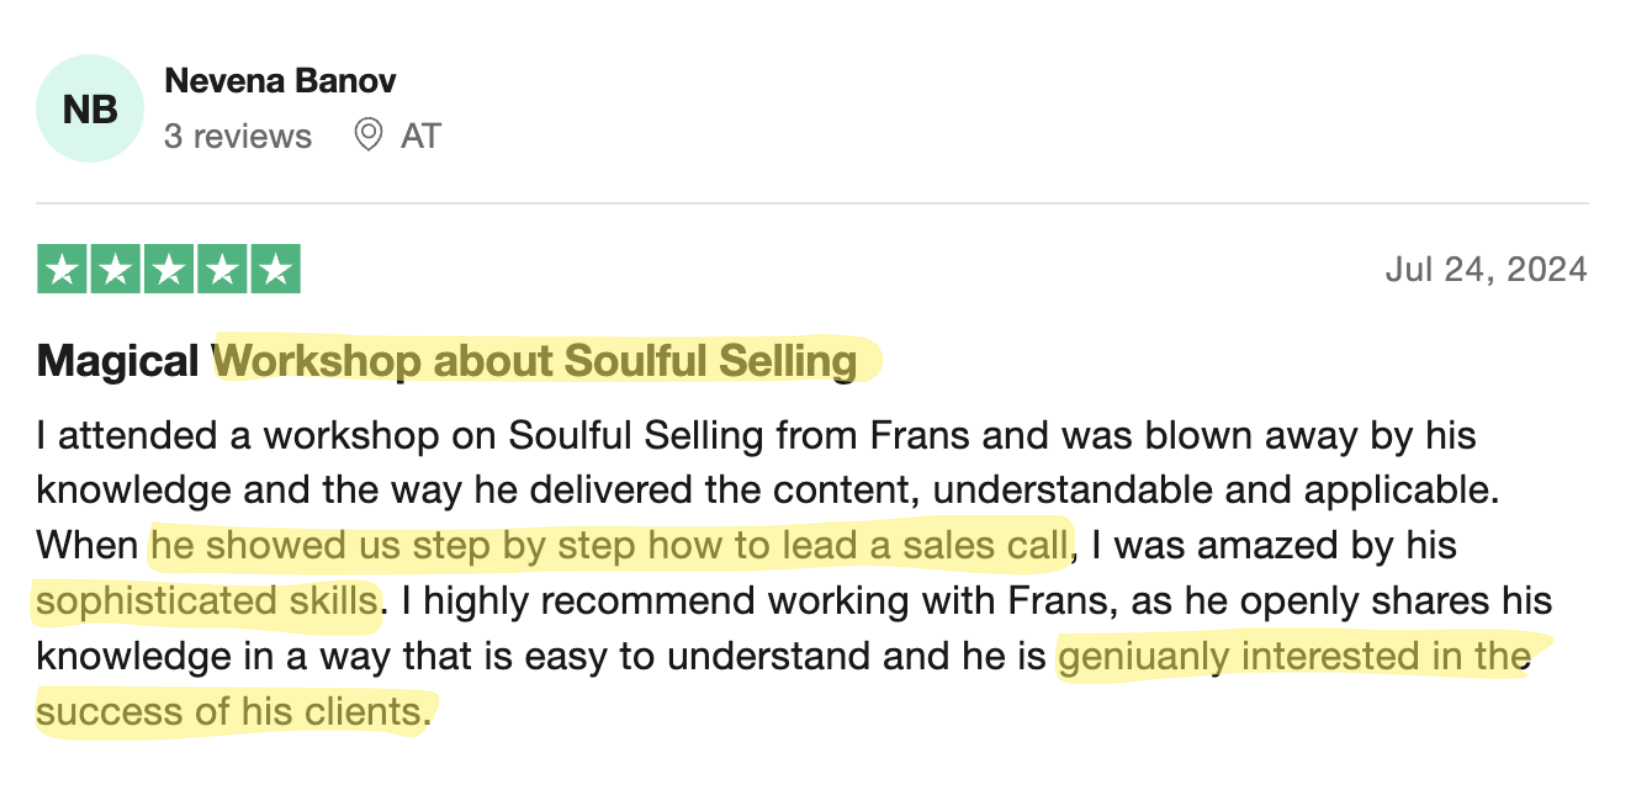Click the divider line below reviewer info
1640x788 pixels.
point(812,203)
